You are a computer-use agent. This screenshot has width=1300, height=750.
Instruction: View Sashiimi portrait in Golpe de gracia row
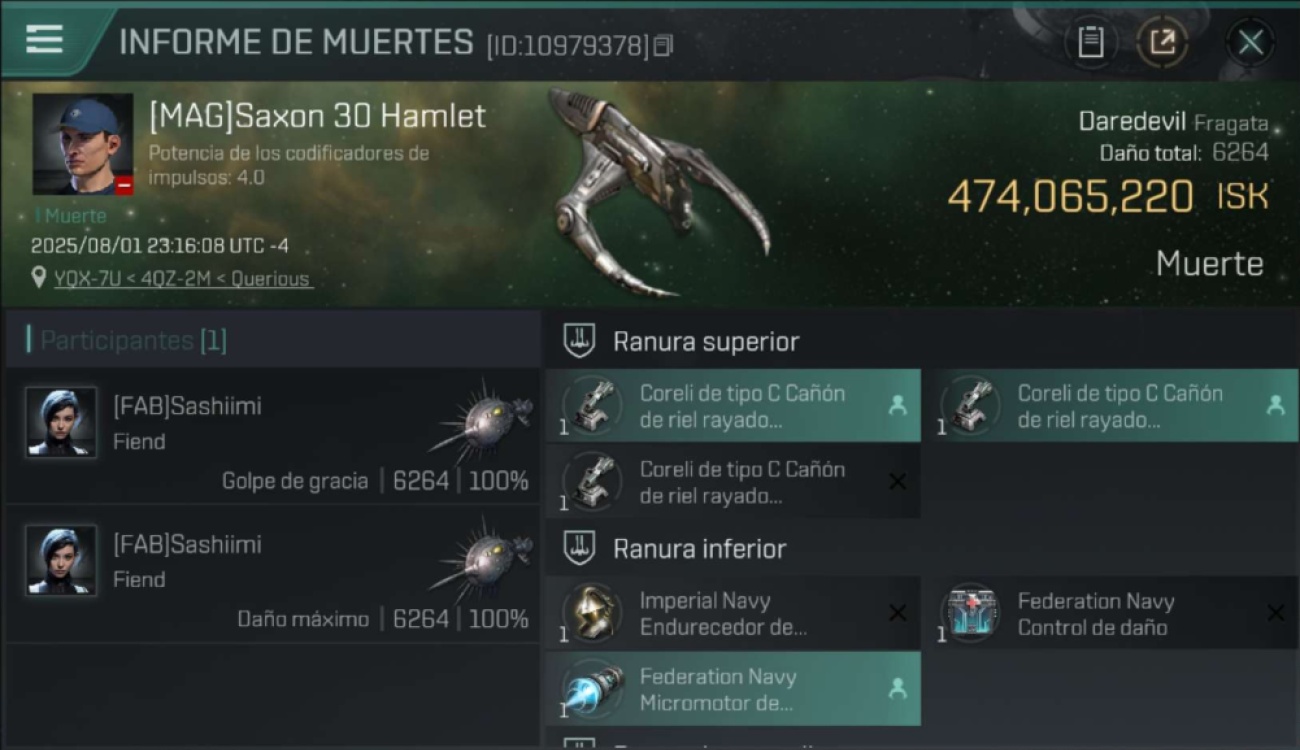click(61, 422)
